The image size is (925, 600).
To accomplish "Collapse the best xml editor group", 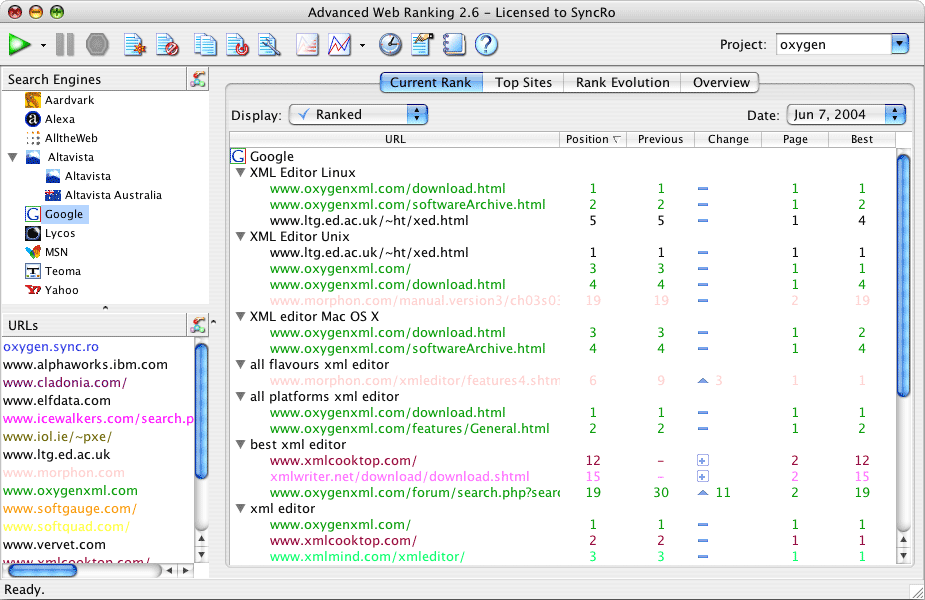I will (x=240, y=444).
